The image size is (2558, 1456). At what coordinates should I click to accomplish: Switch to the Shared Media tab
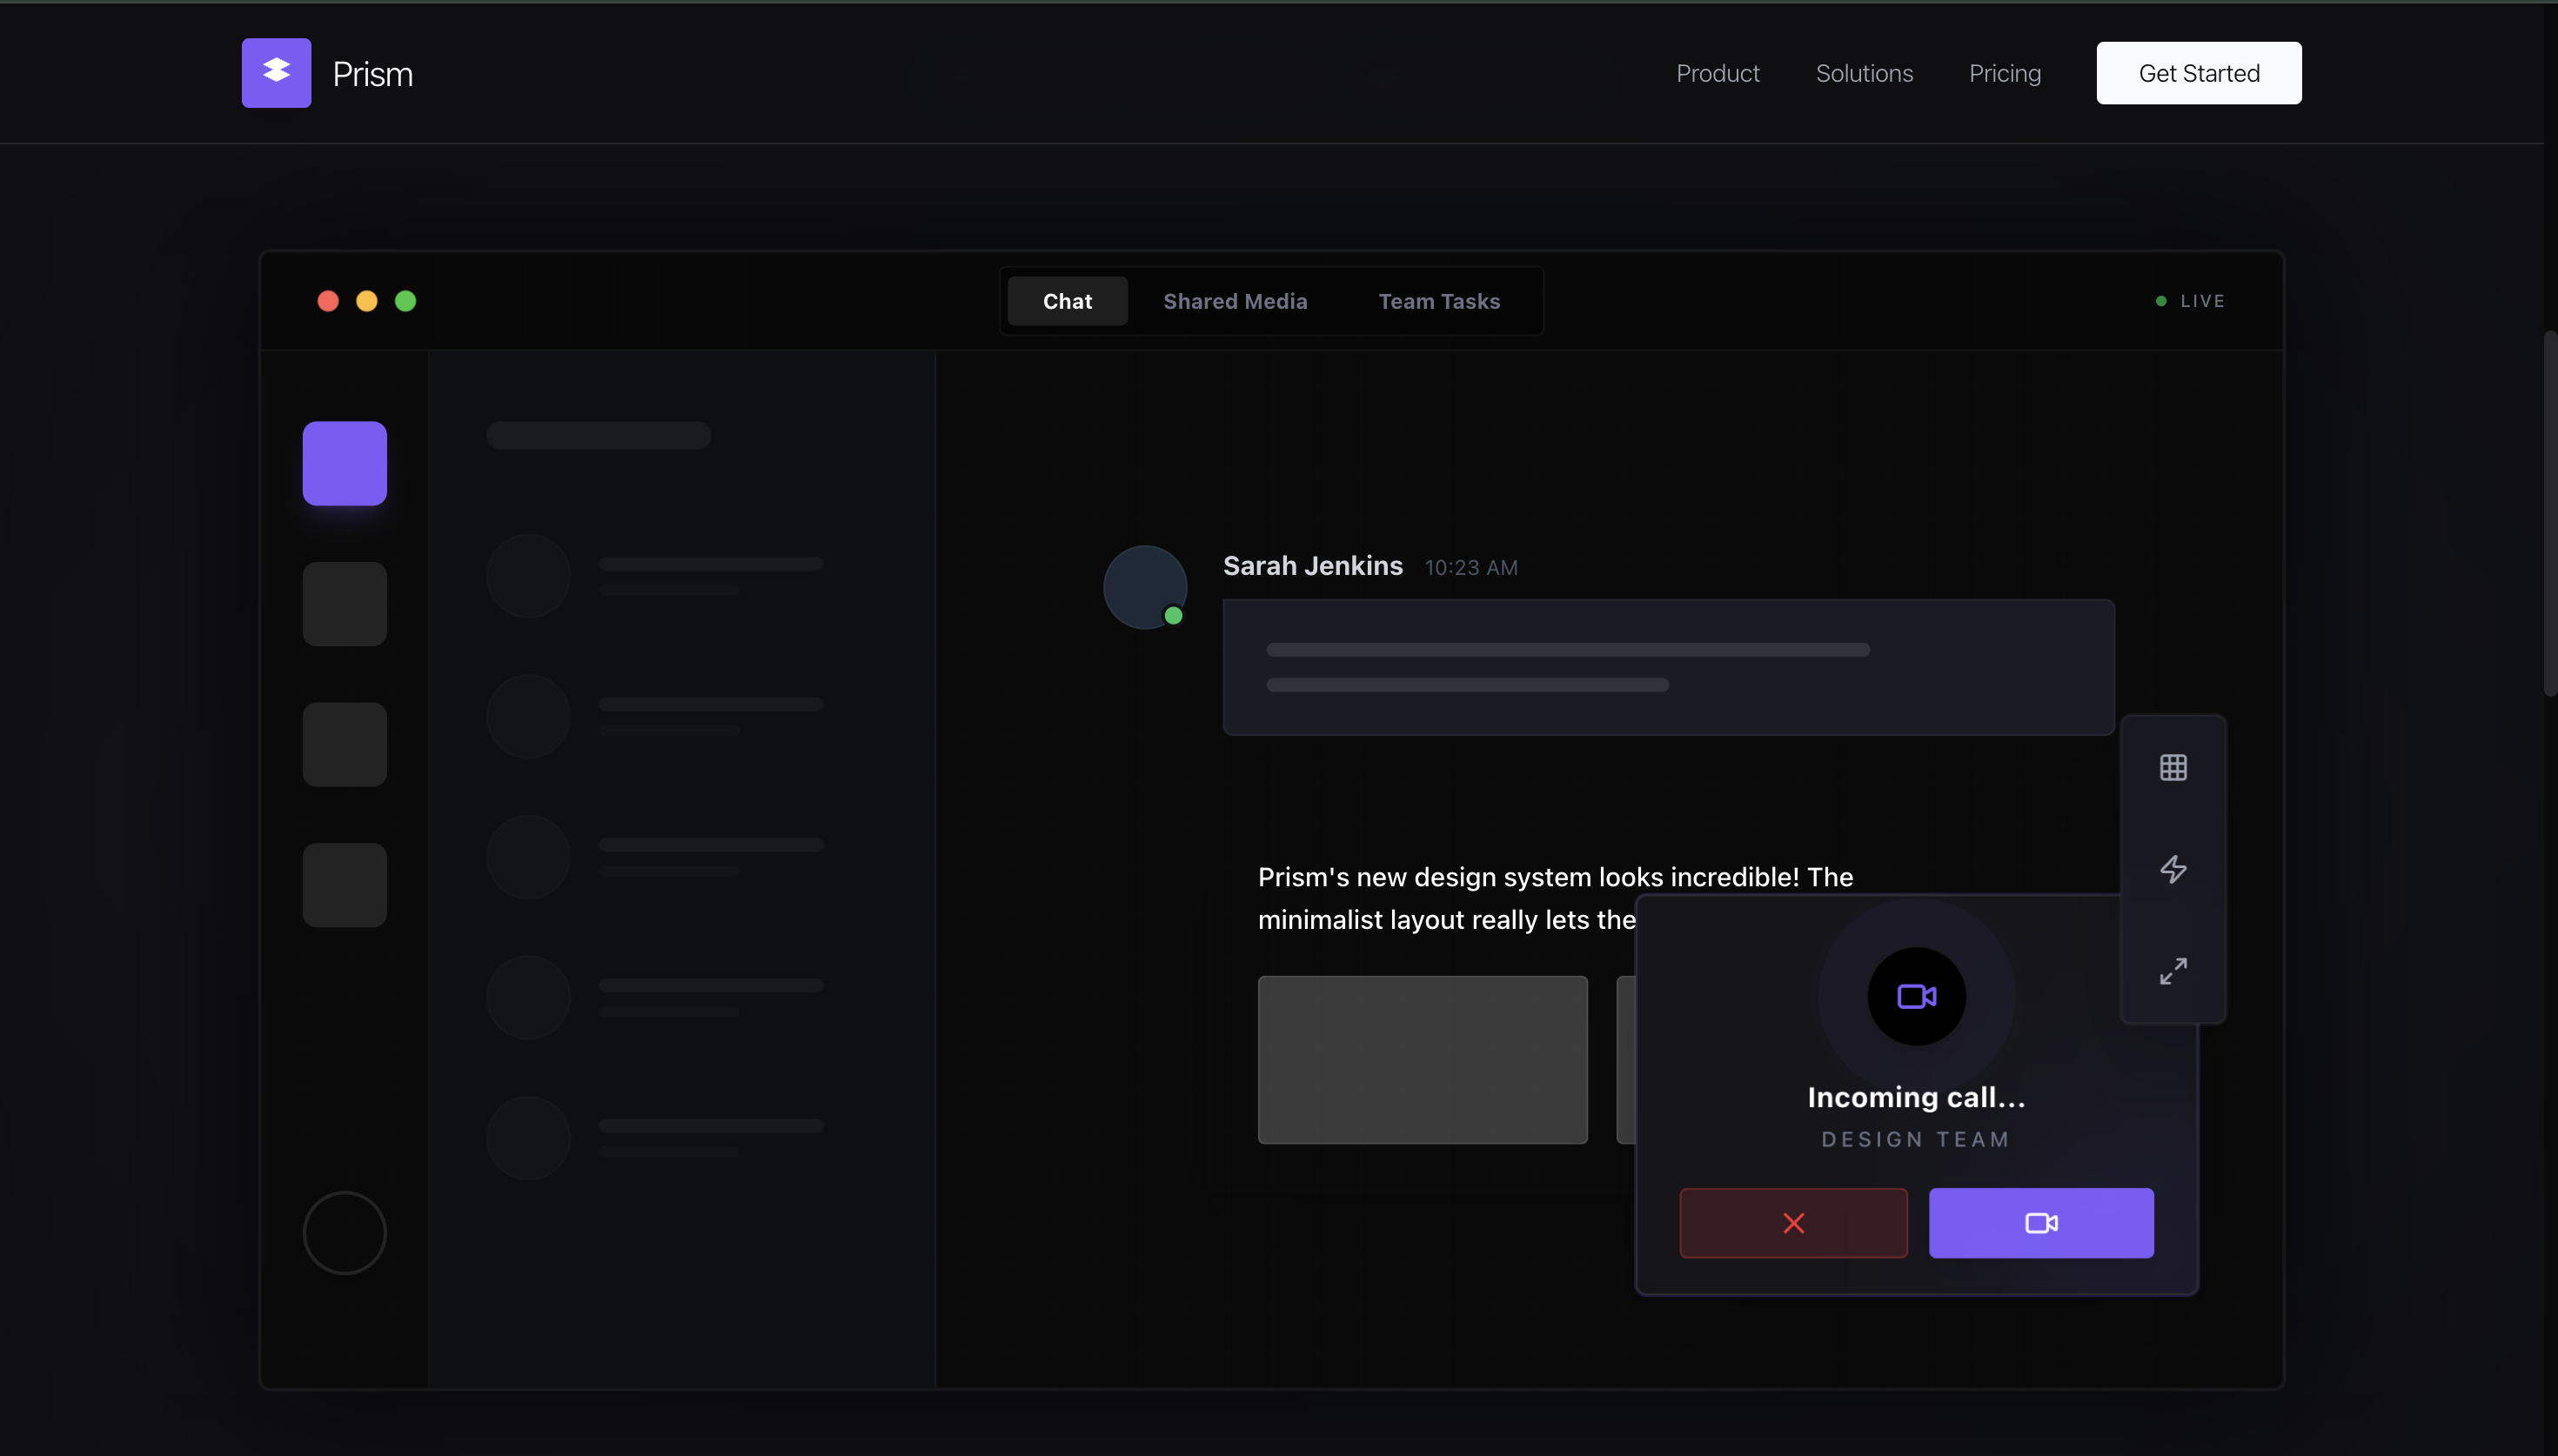pyautogui.click(x=1234, y=301)
